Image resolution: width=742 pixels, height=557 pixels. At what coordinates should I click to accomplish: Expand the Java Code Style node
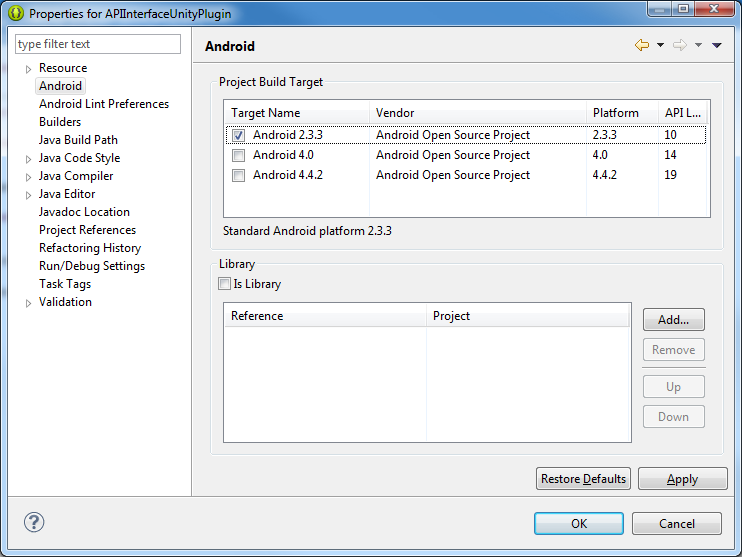tap(28, 159)
